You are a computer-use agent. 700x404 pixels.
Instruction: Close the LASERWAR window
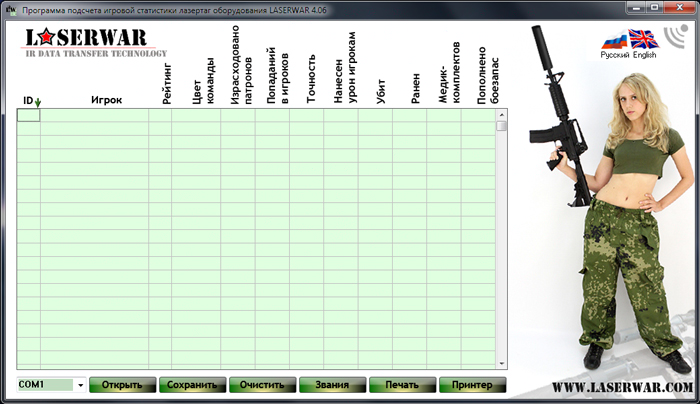(679, 8)
